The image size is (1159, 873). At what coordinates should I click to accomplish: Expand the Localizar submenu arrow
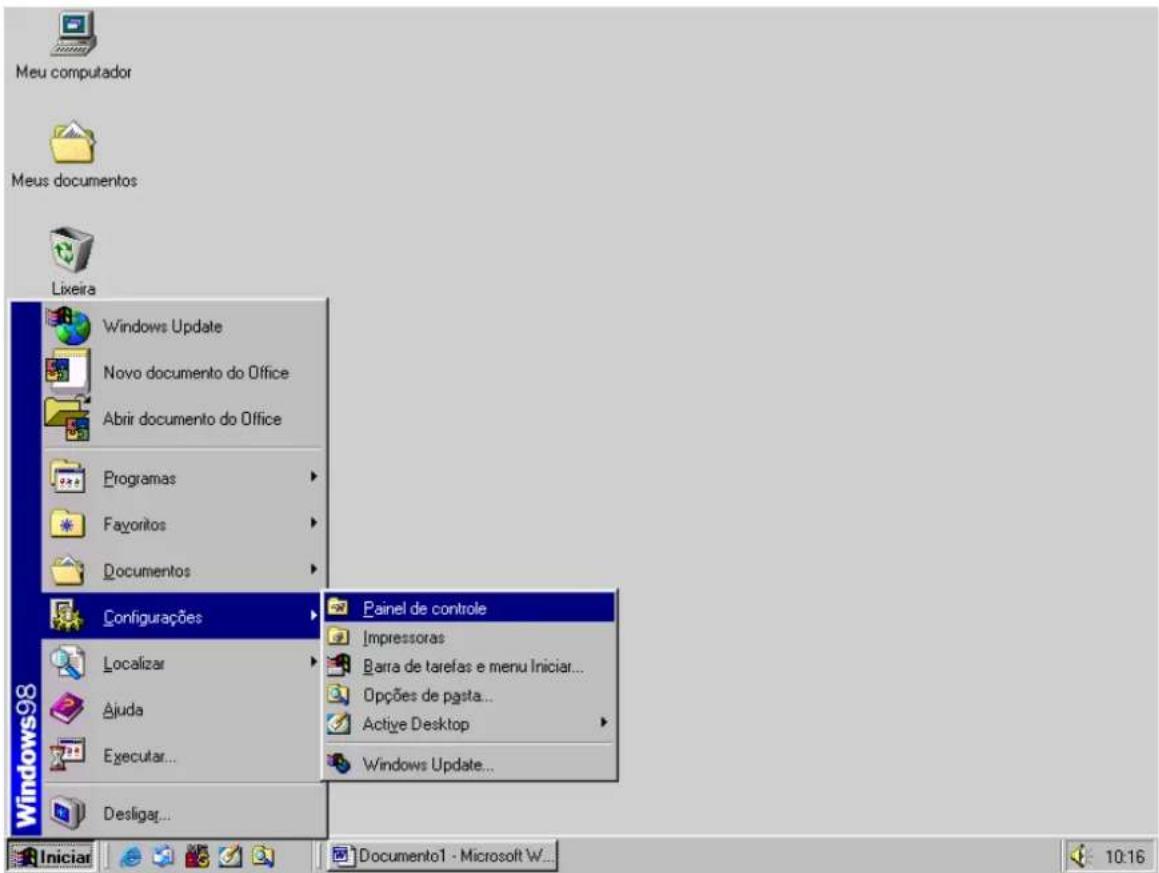pos(313,662)
